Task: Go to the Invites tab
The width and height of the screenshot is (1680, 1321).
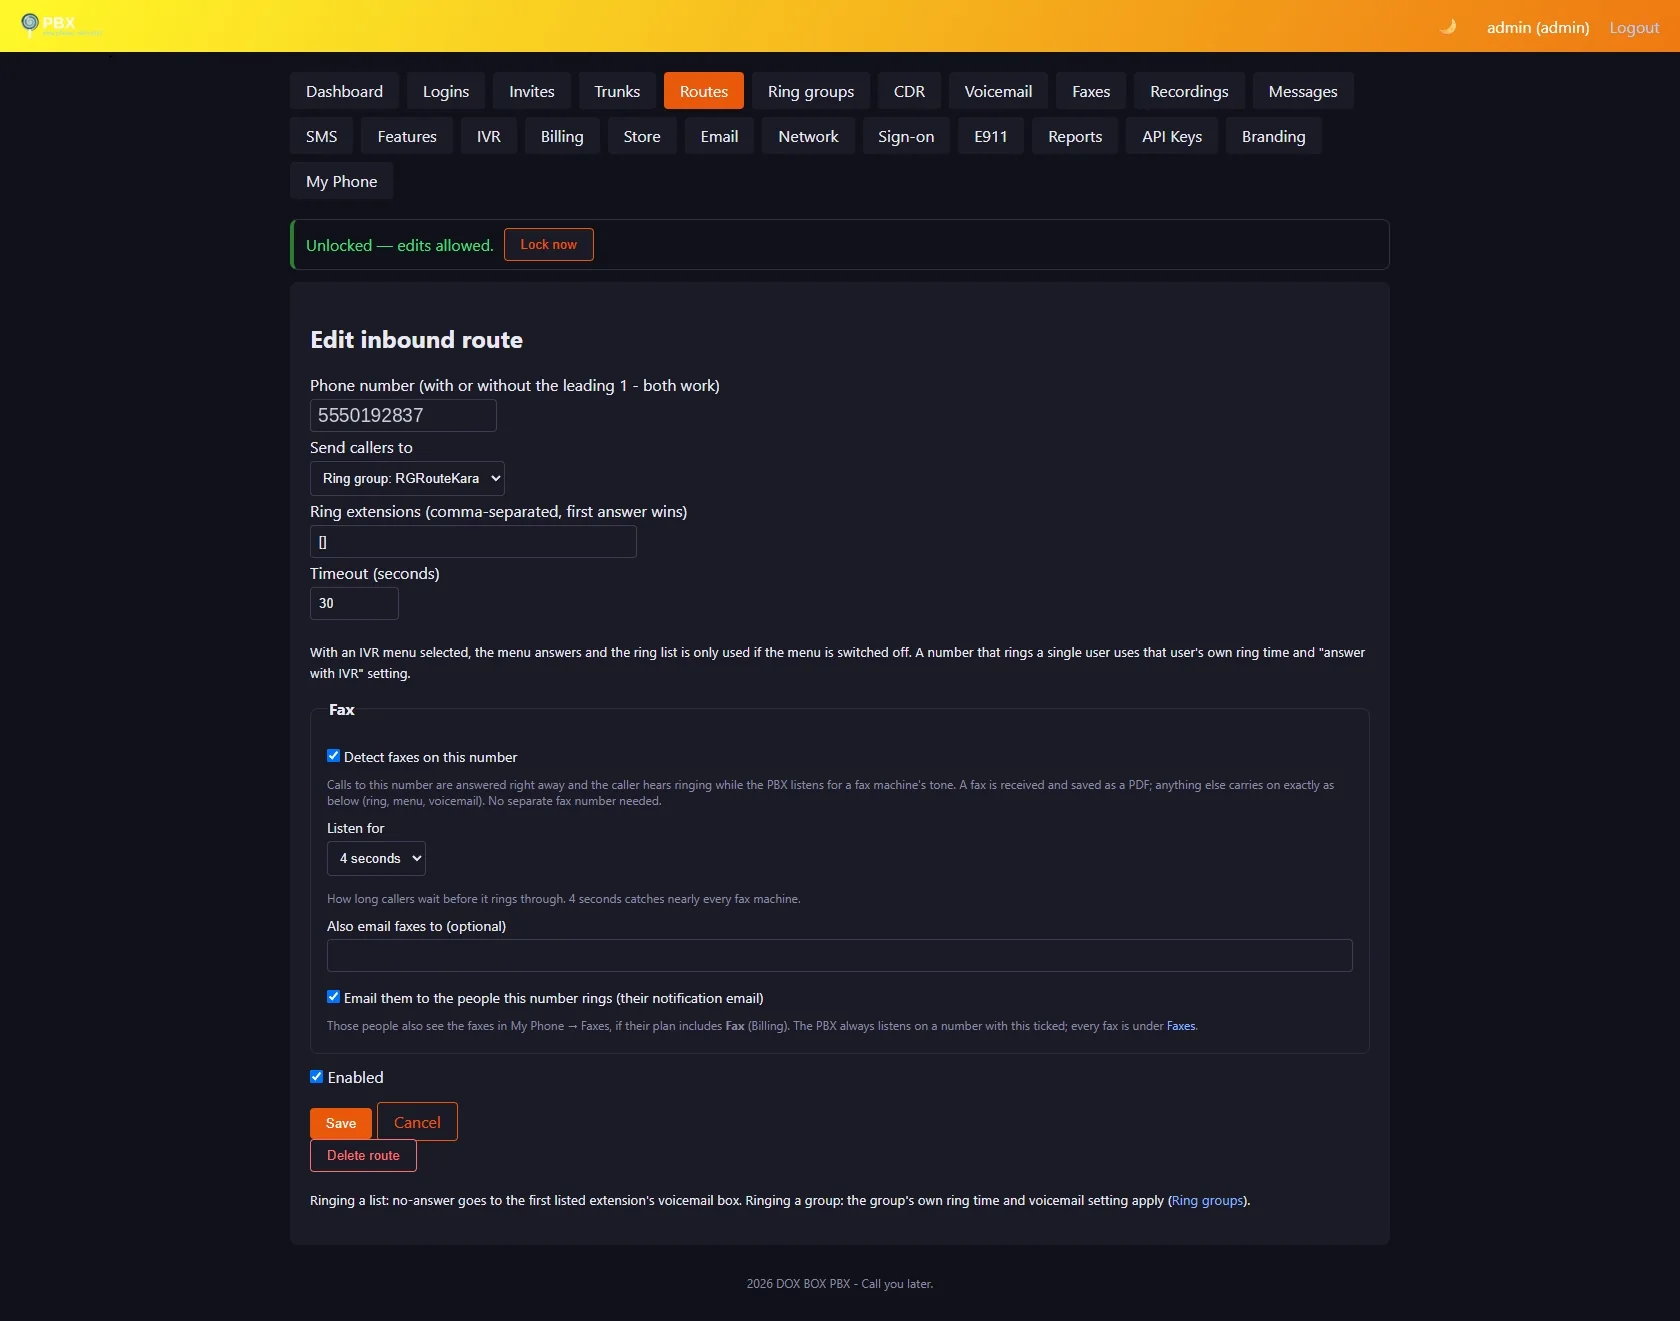Action: coord(532,91)
